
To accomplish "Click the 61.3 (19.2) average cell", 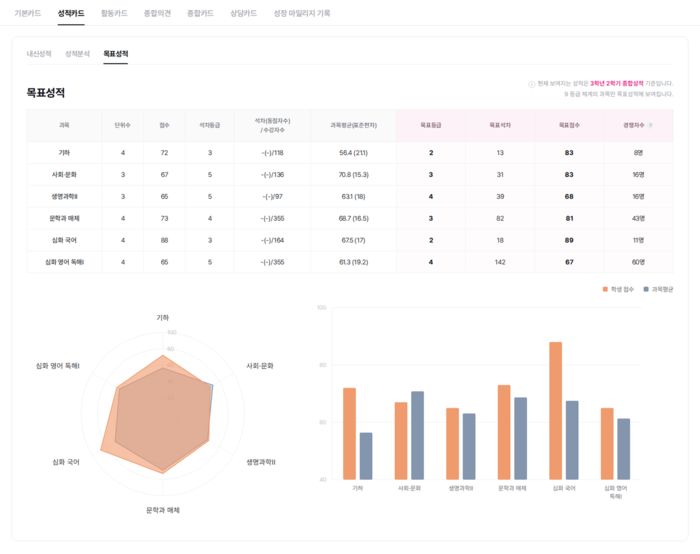I will (354, 262).
